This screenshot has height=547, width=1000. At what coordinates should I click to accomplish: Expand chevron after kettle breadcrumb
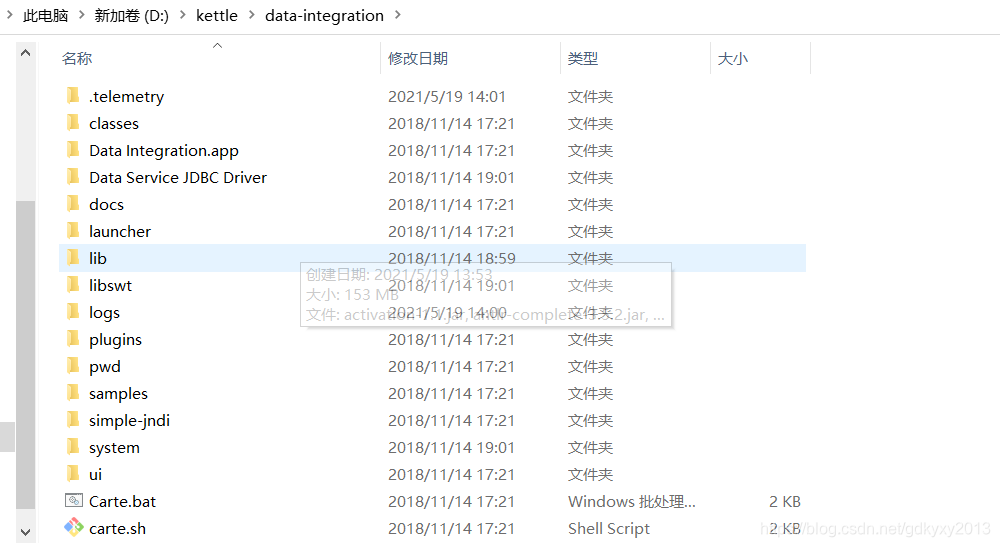coord(251,15)
